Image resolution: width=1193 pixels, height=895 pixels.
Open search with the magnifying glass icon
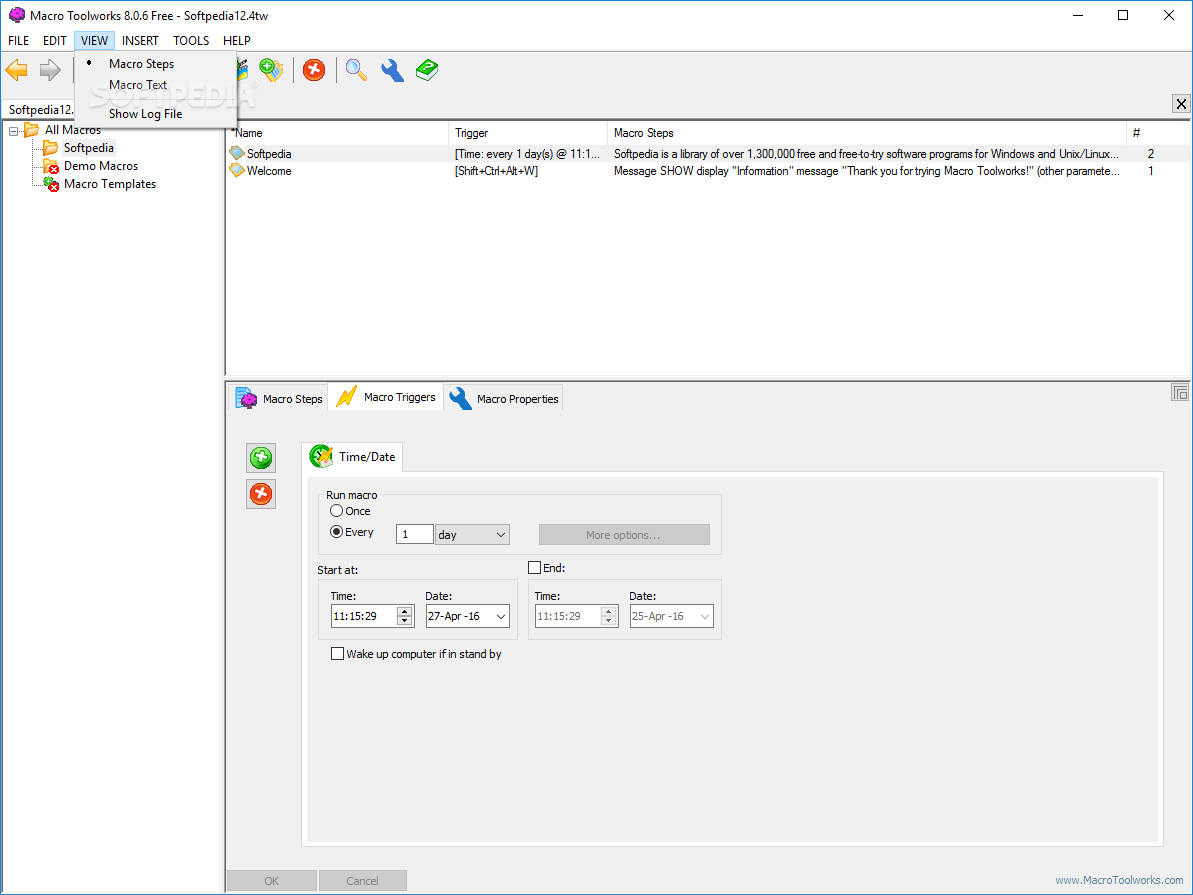coord(355,70)
